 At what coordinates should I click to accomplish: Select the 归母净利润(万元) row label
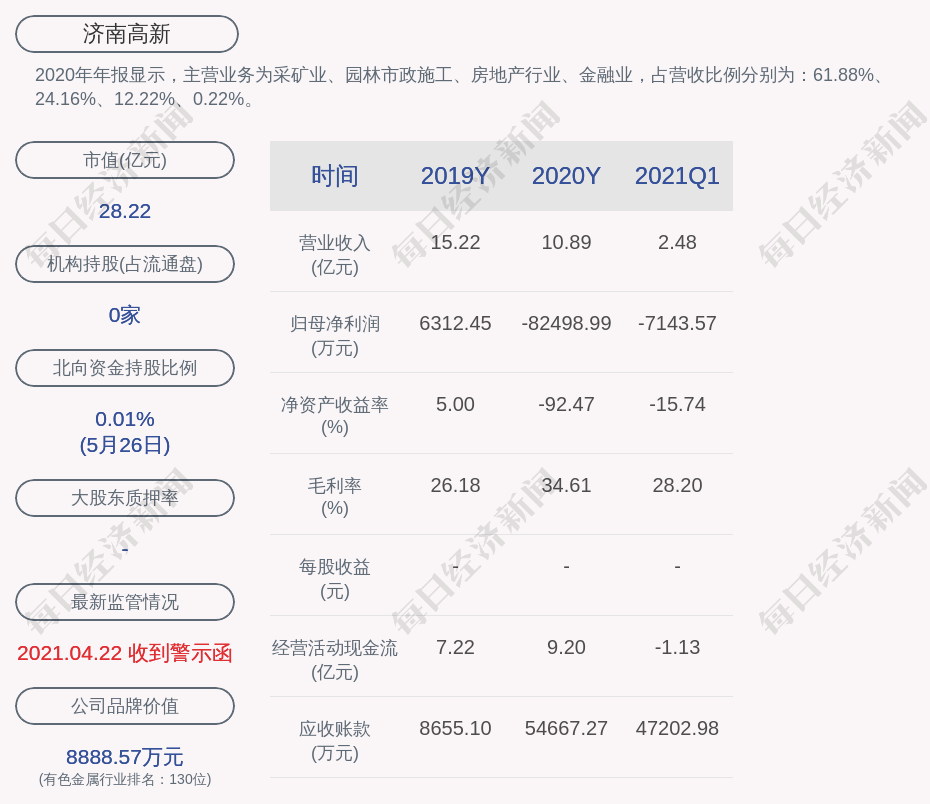pos(334,336)
